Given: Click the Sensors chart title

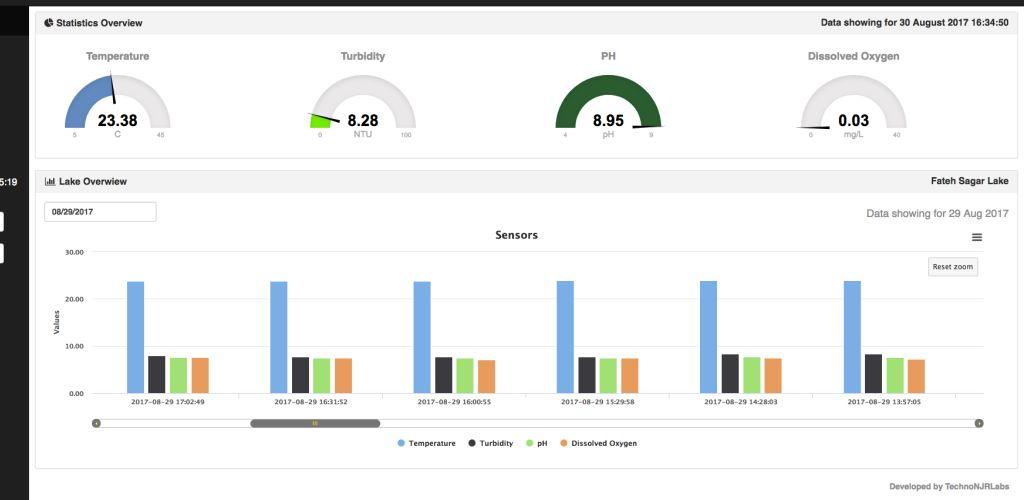Looking at the screenshot, I should pyautogui.click(x=517, y=235).
